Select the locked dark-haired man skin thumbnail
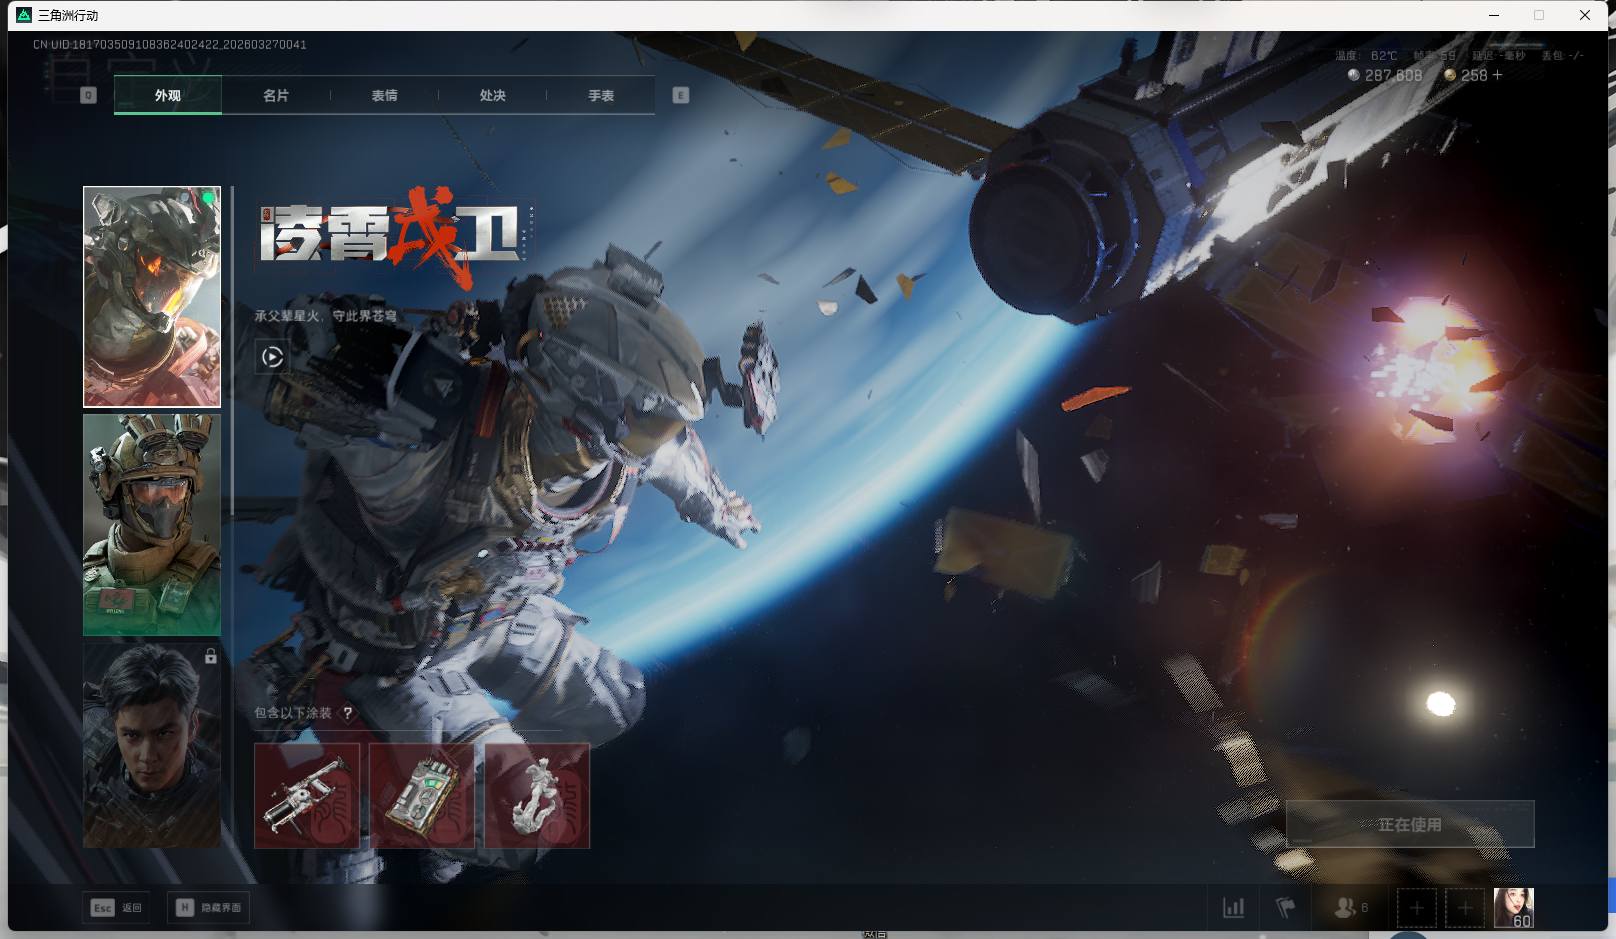 (x=152, y=745)
